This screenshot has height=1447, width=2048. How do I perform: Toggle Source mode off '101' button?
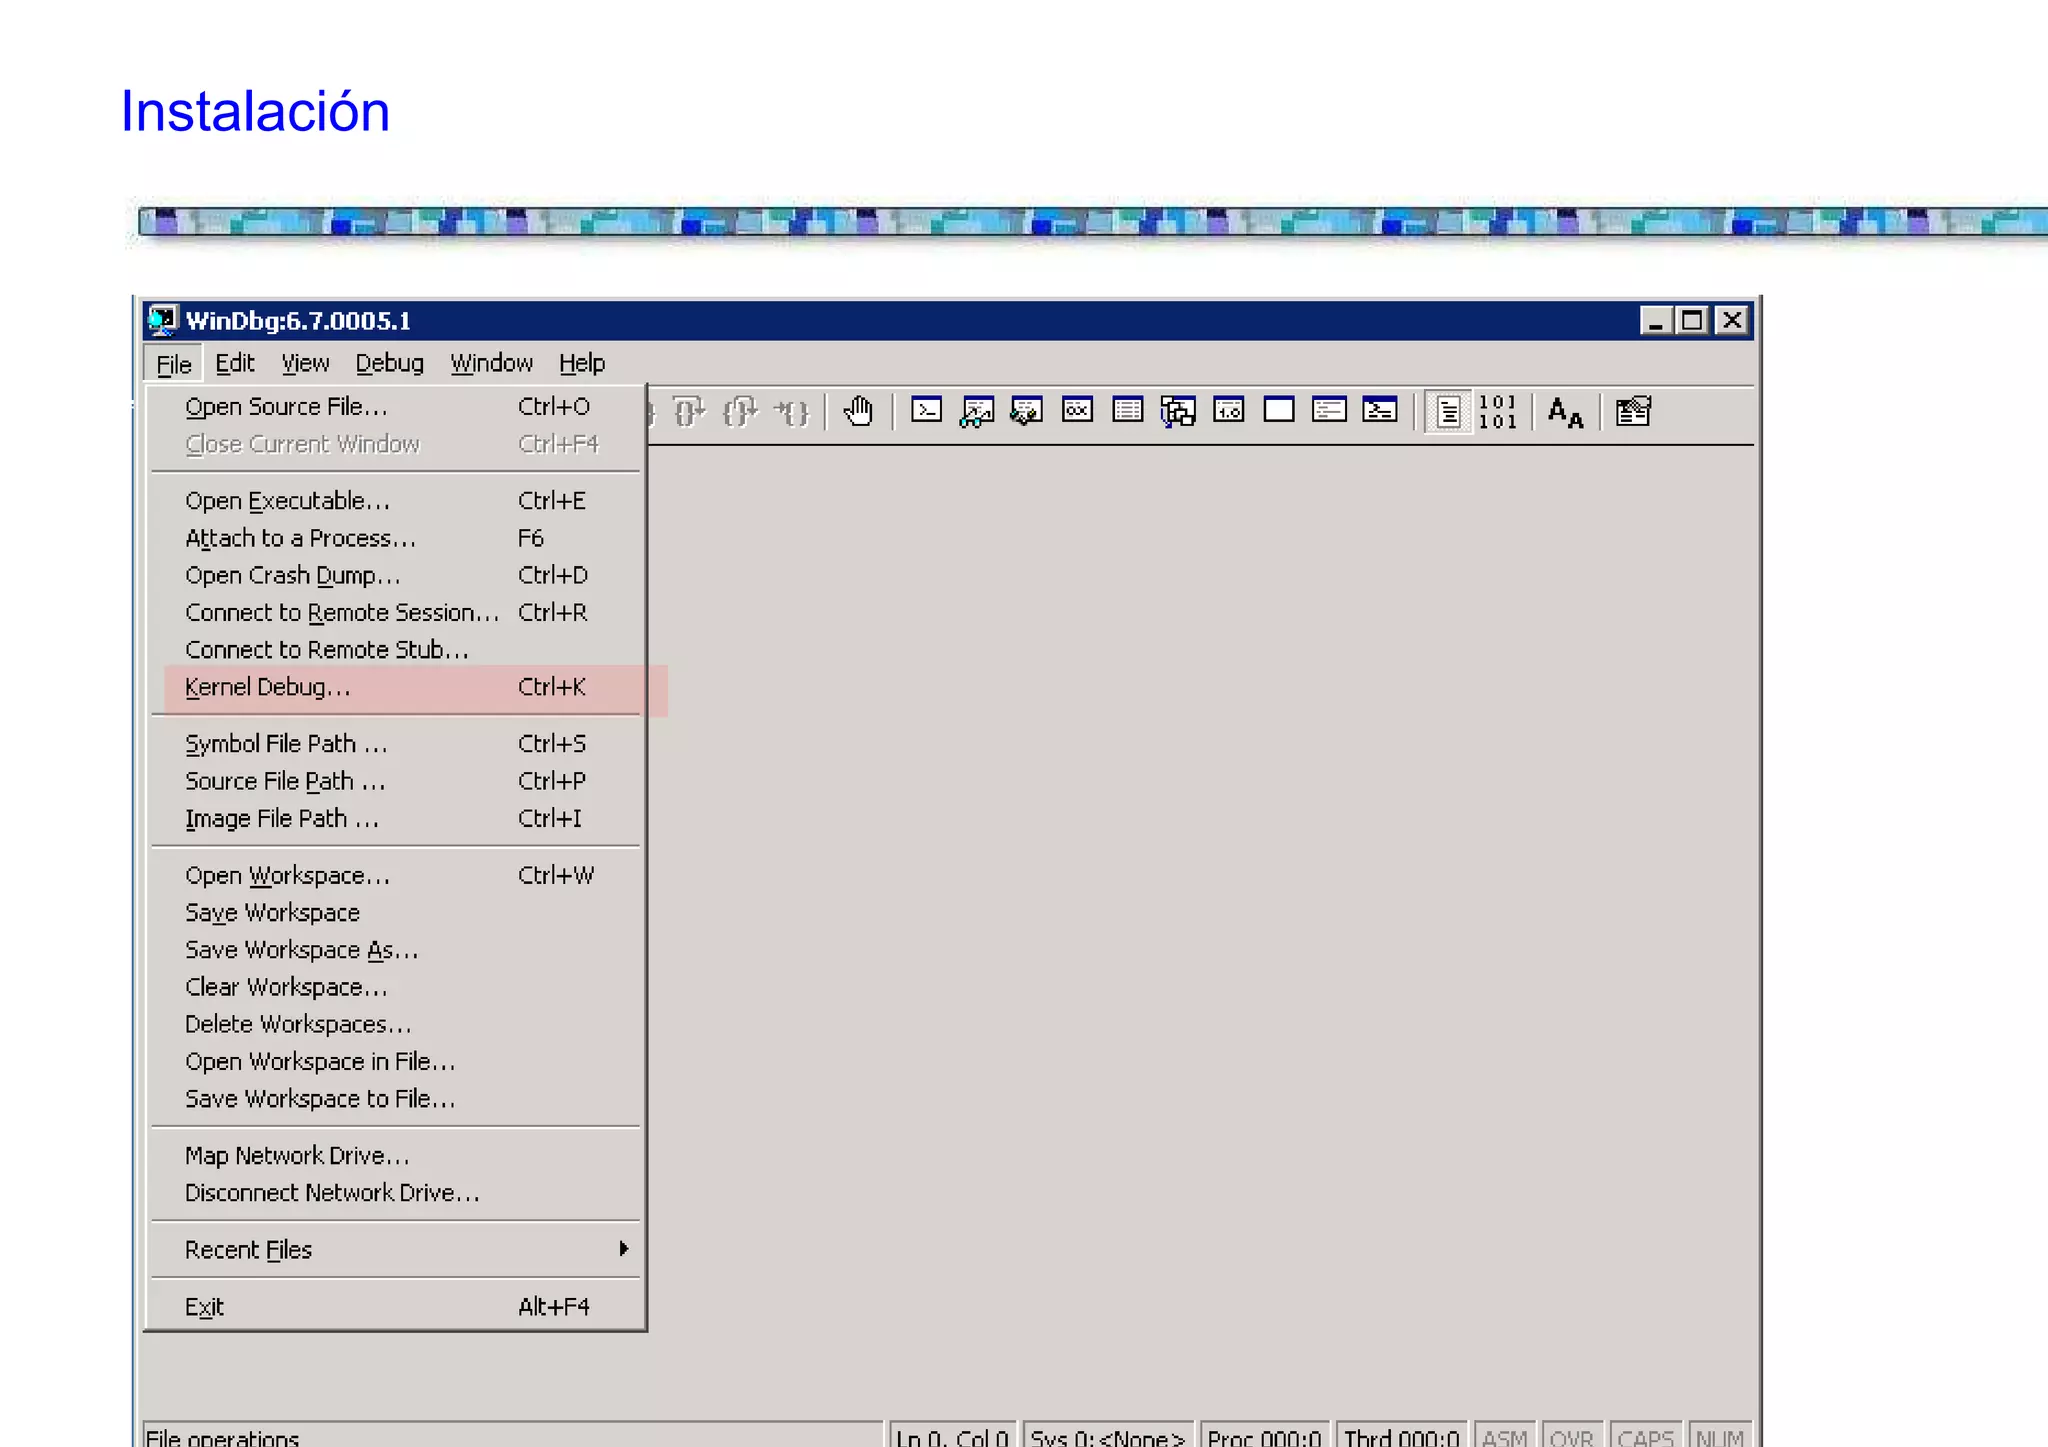click(x=1497, y=412)
